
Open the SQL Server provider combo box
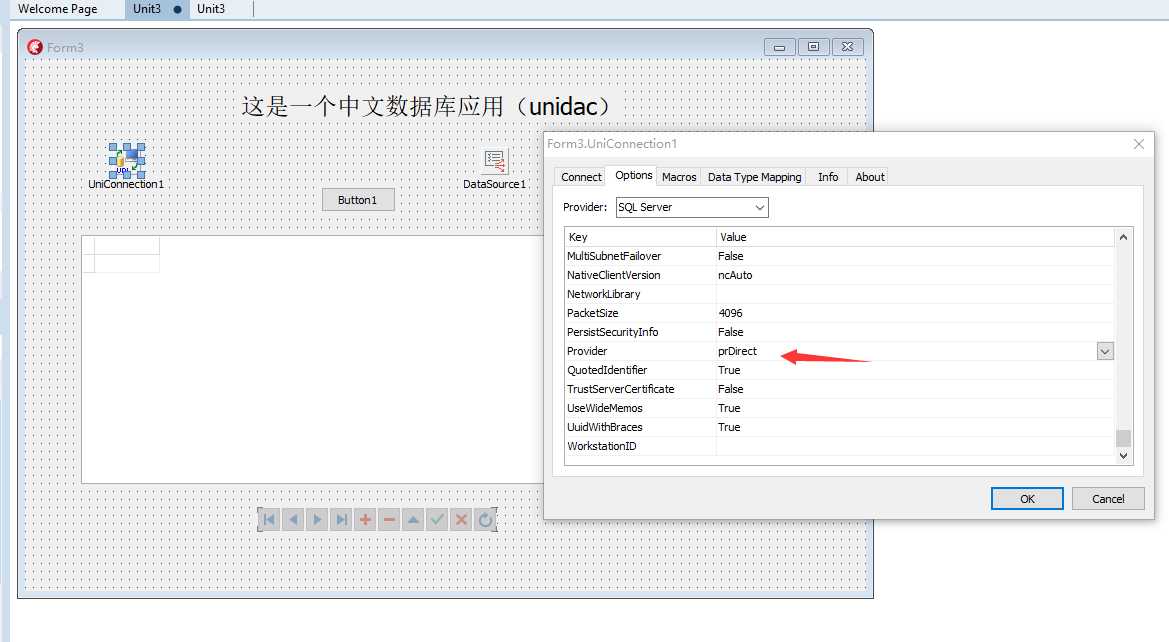(x=692, y=207)
